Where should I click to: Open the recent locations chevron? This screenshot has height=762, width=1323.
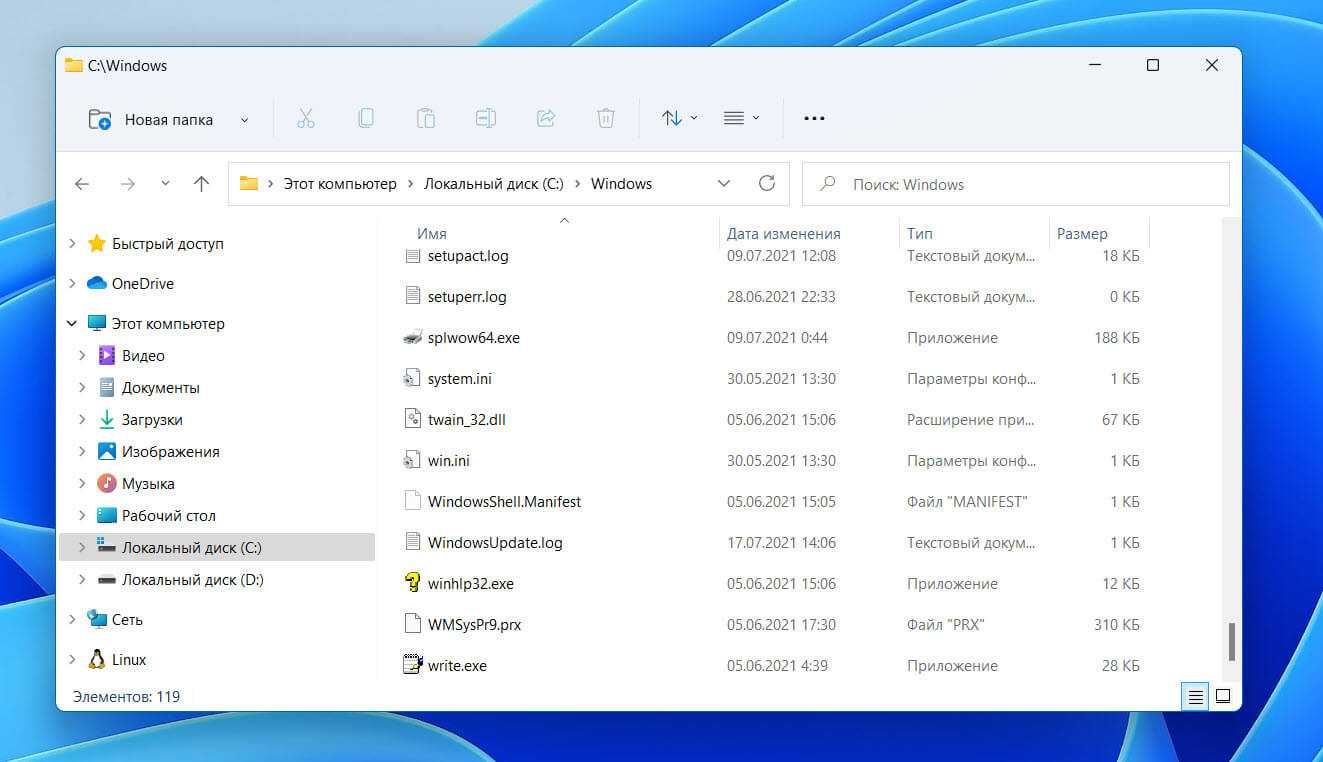[x=165, y=184]
